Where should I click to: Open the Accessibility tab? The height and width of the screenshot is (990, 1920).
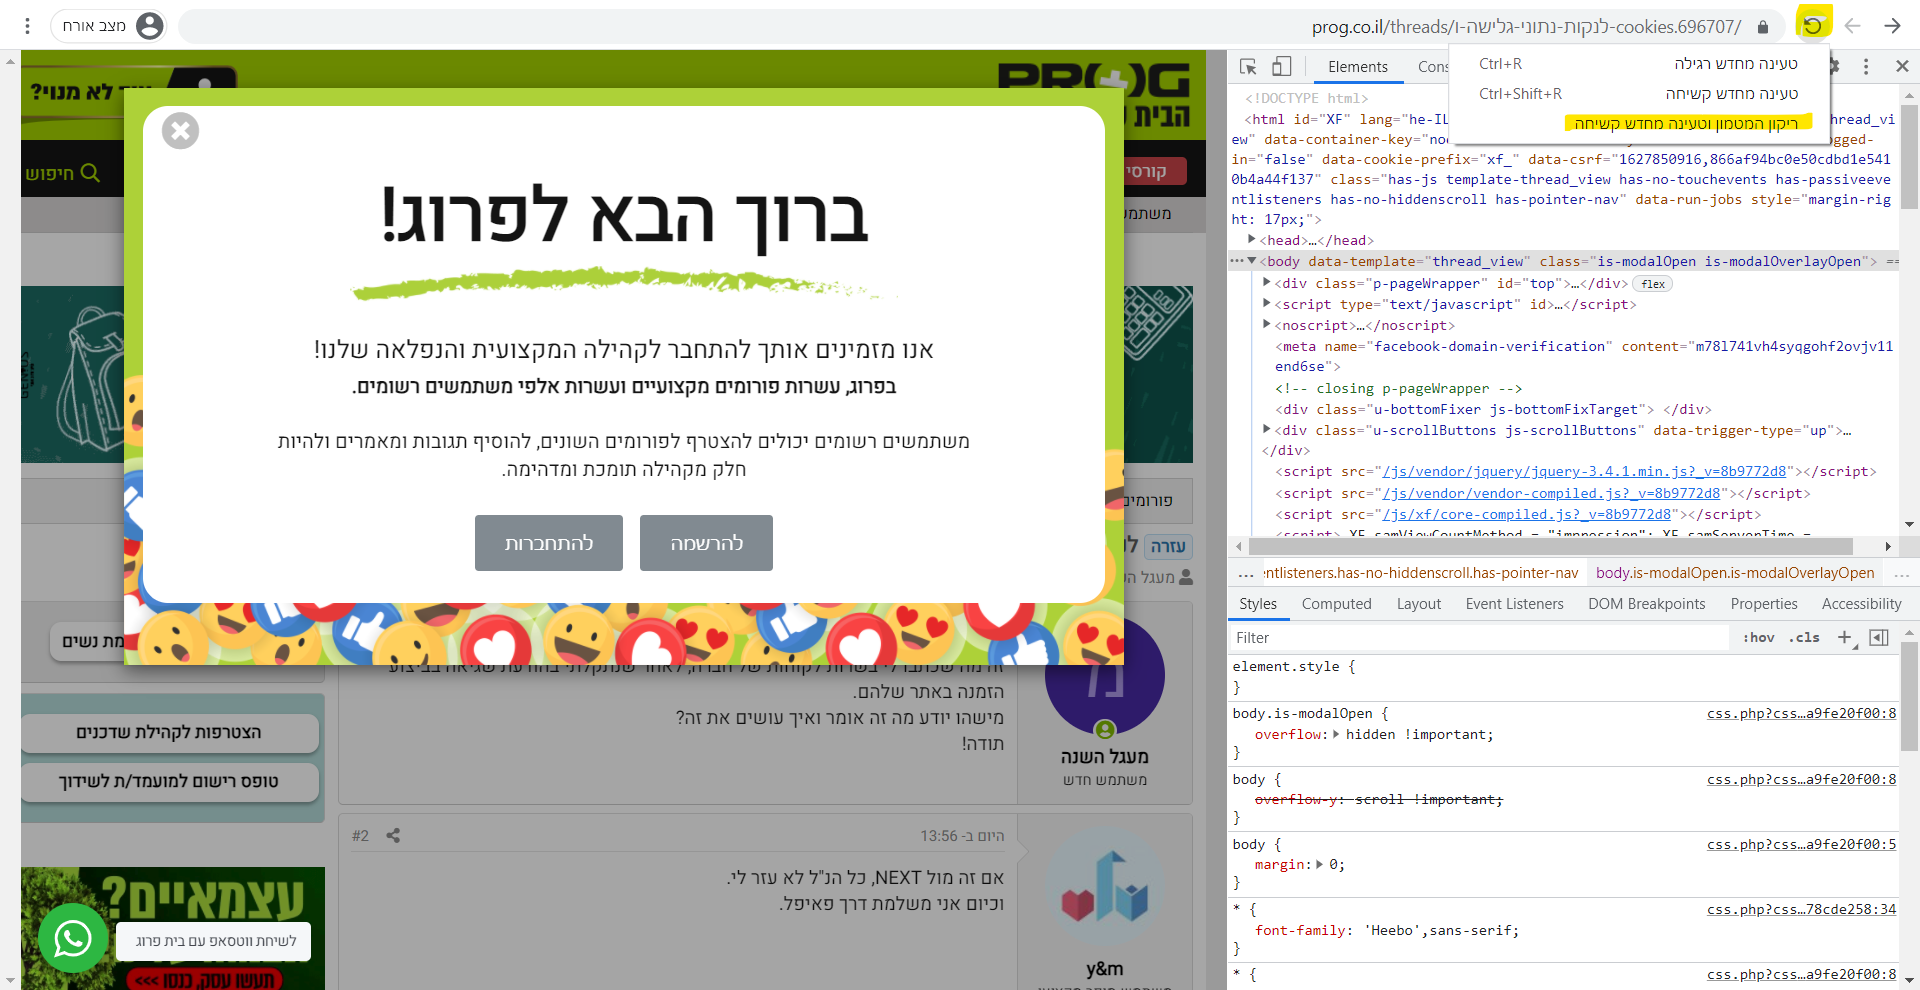(1861, 604)
